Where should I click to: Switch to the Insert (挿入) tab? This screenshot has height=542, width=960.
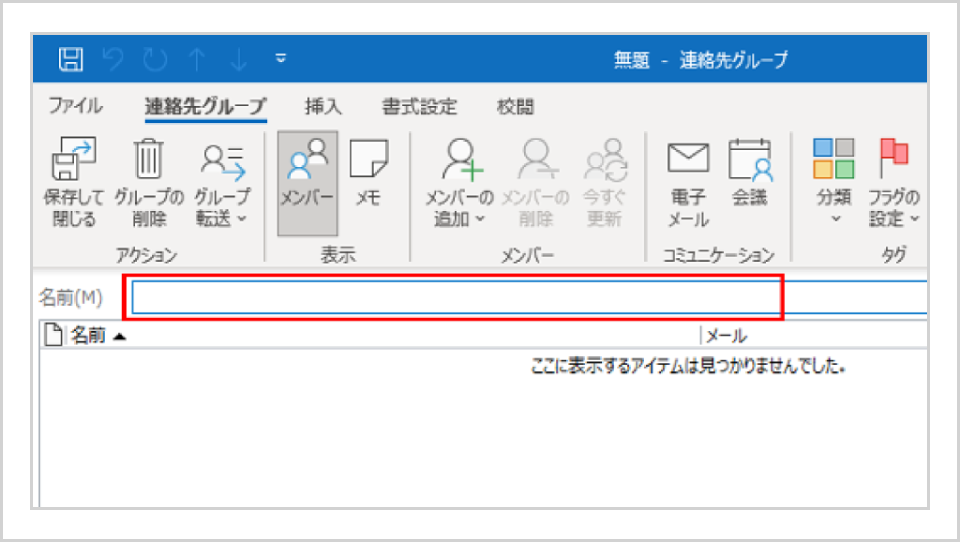coord(323,106)
